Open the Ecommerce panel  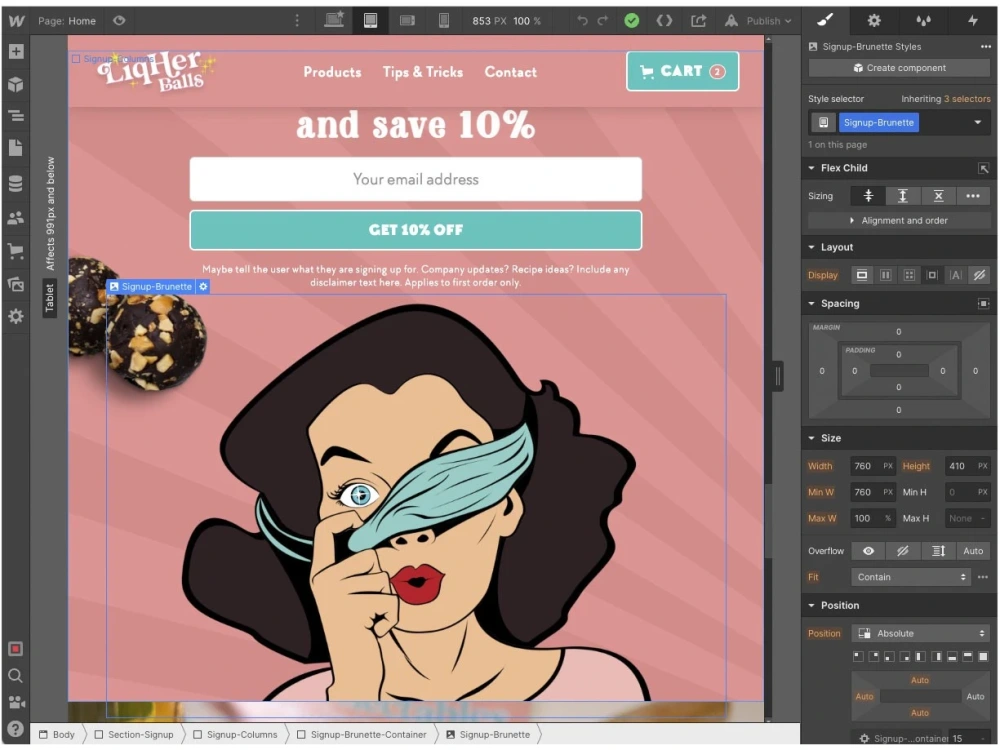(15, 251)
